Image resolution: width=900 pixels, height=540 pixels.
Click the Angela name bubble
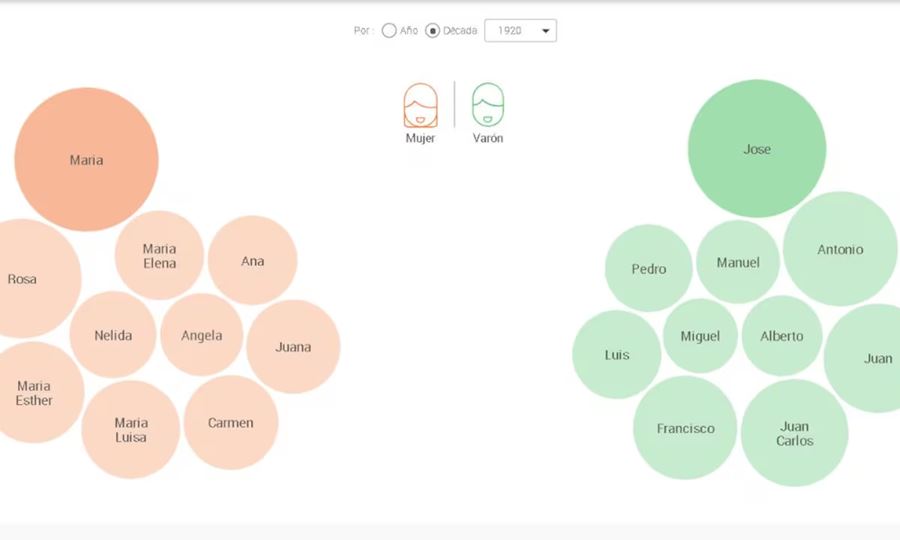point(201,335)
